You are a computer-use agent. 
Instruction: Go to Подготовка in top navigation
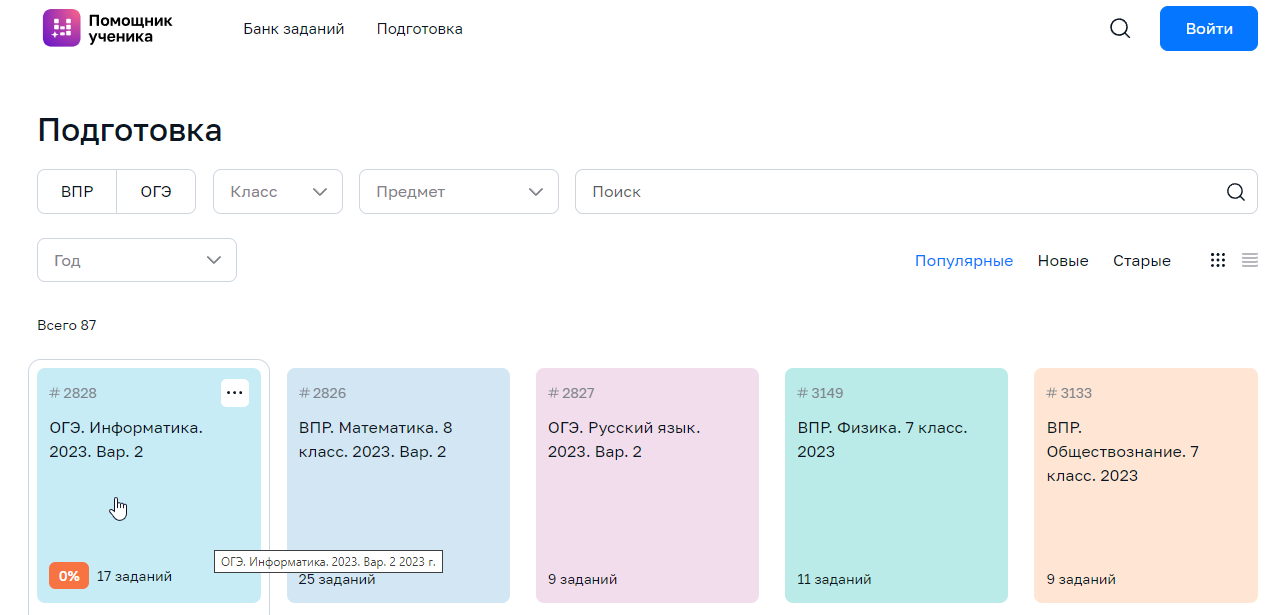(x=419, y=29)
